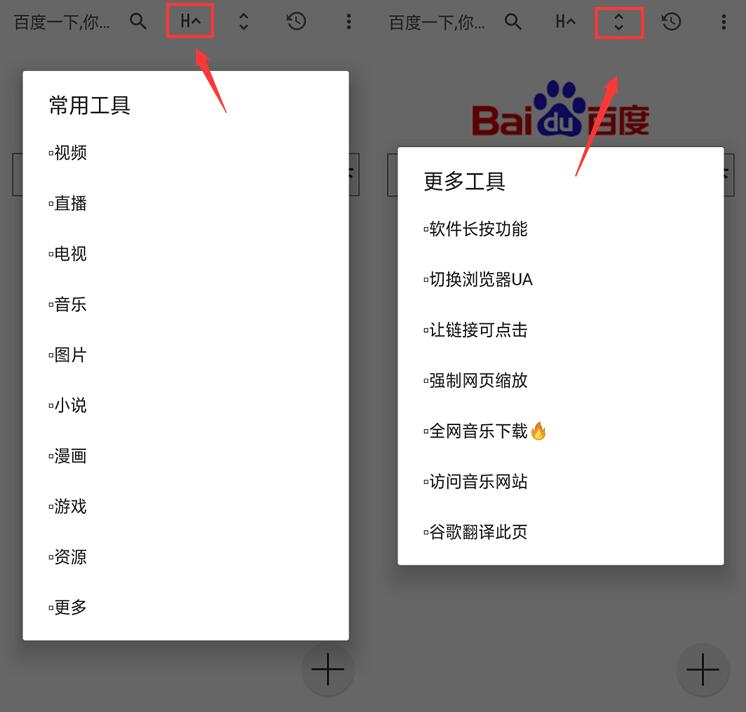The height and width of the screenshot is (712, 746).
Task: Select 图片 in common tools menu
Action: [68, 355]
